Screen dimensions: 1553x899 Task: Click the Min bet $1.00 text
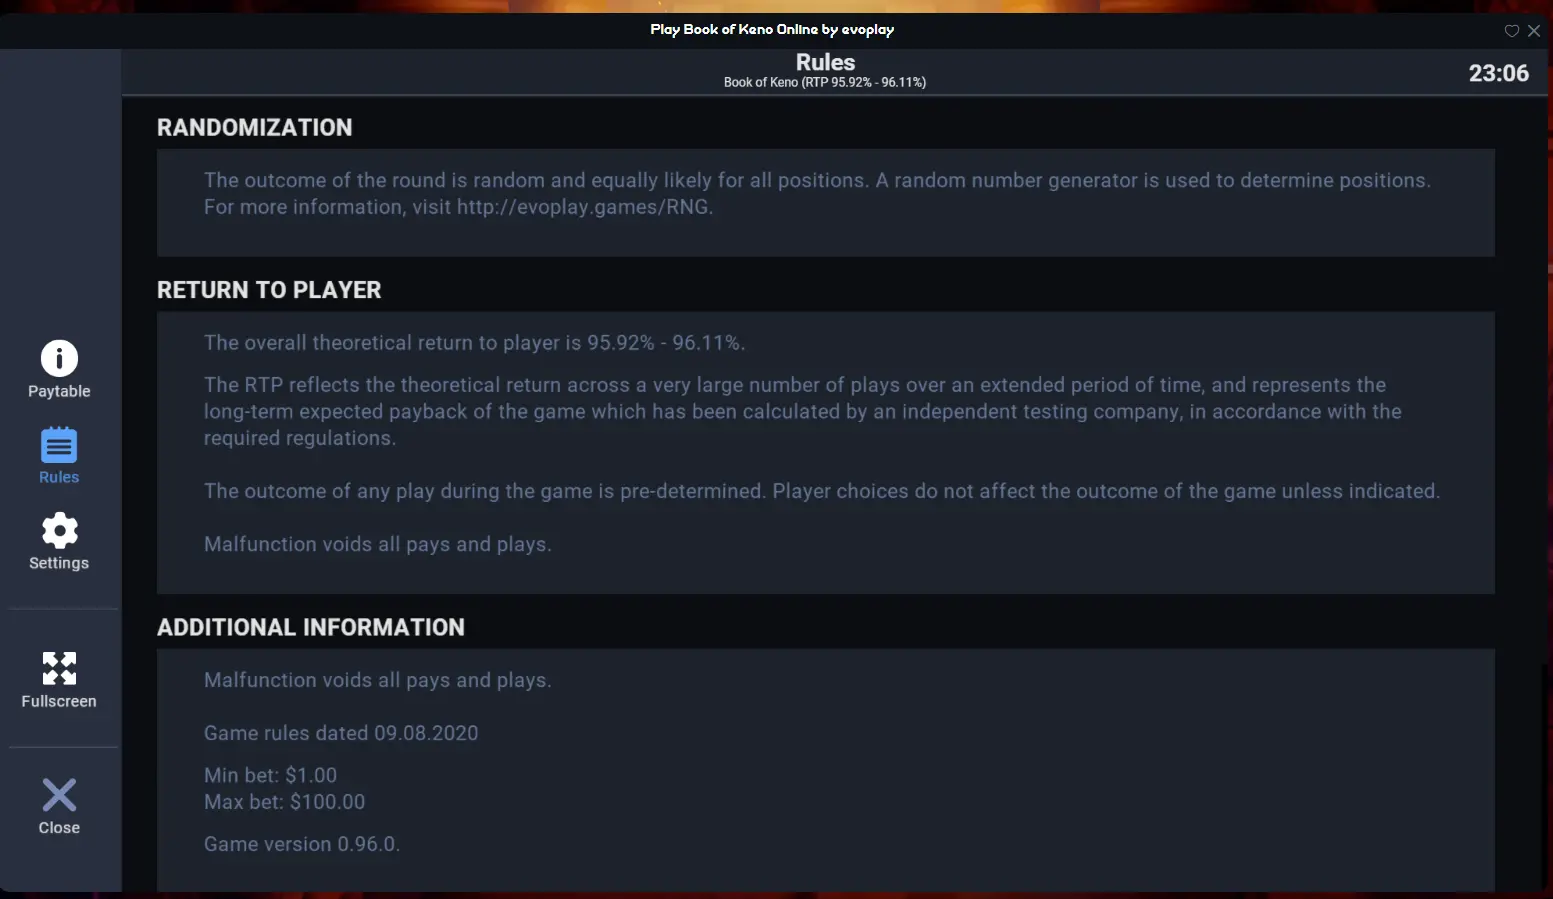tap(270, 775)
